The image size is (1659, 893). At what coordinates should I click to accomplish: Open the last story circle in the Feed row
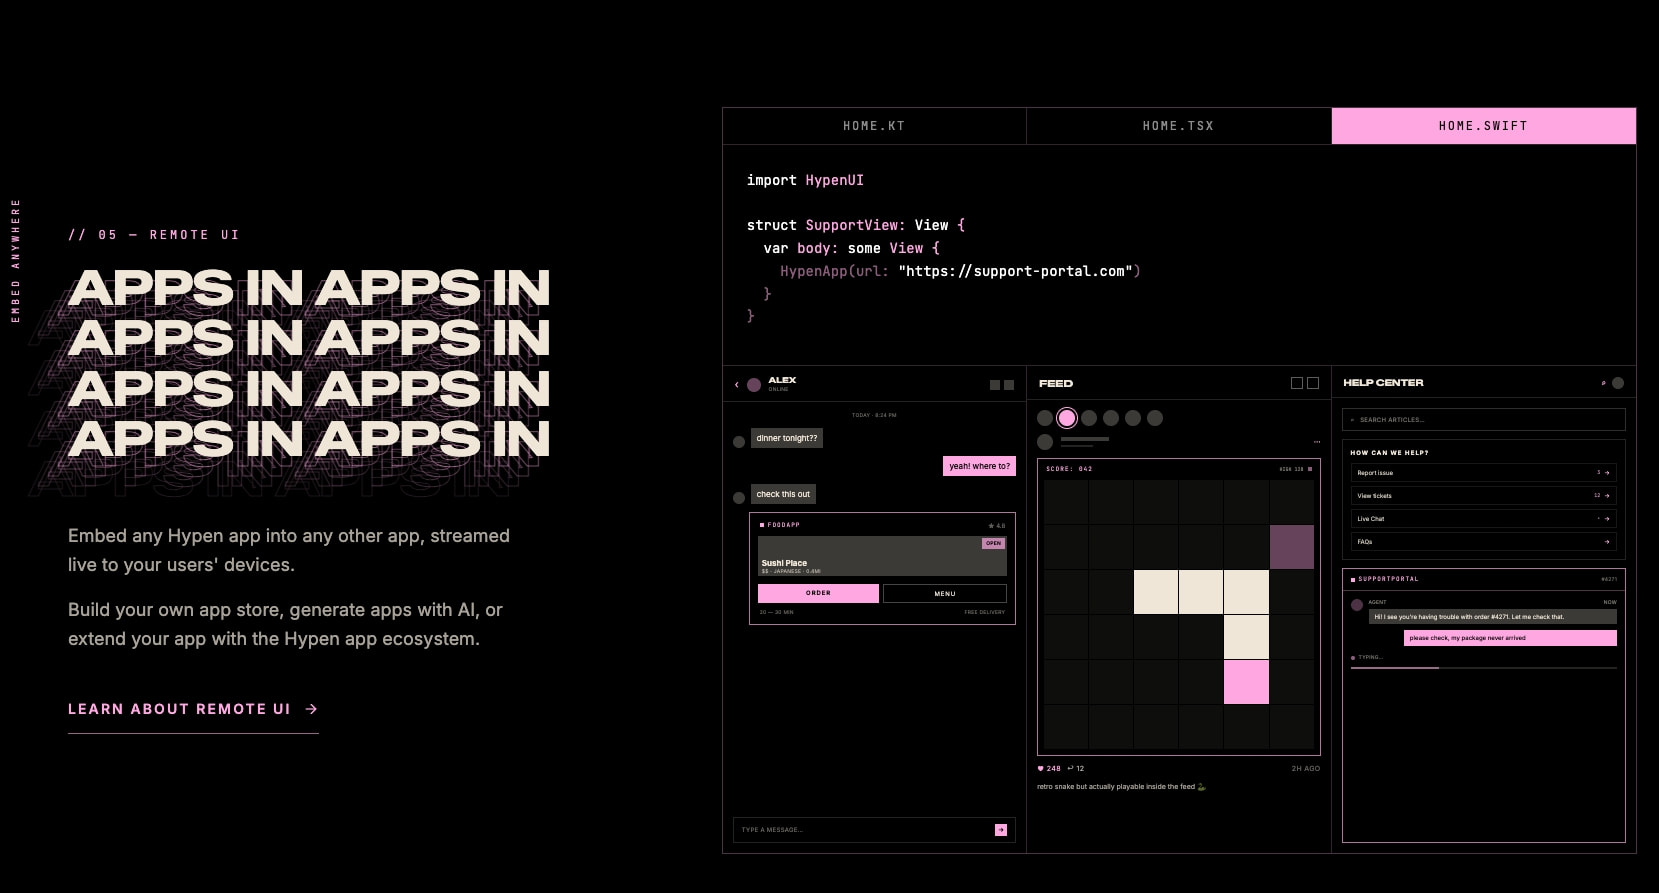point(1155,418)
